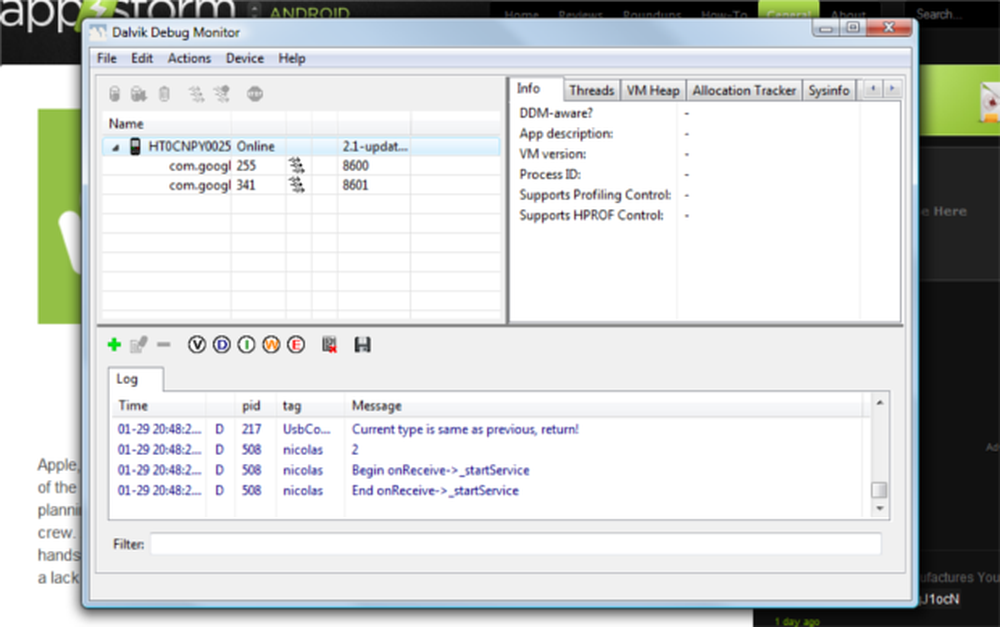Select the Log tab
Viewport: 1000px width, 627px height.
(x=135, y=379)
